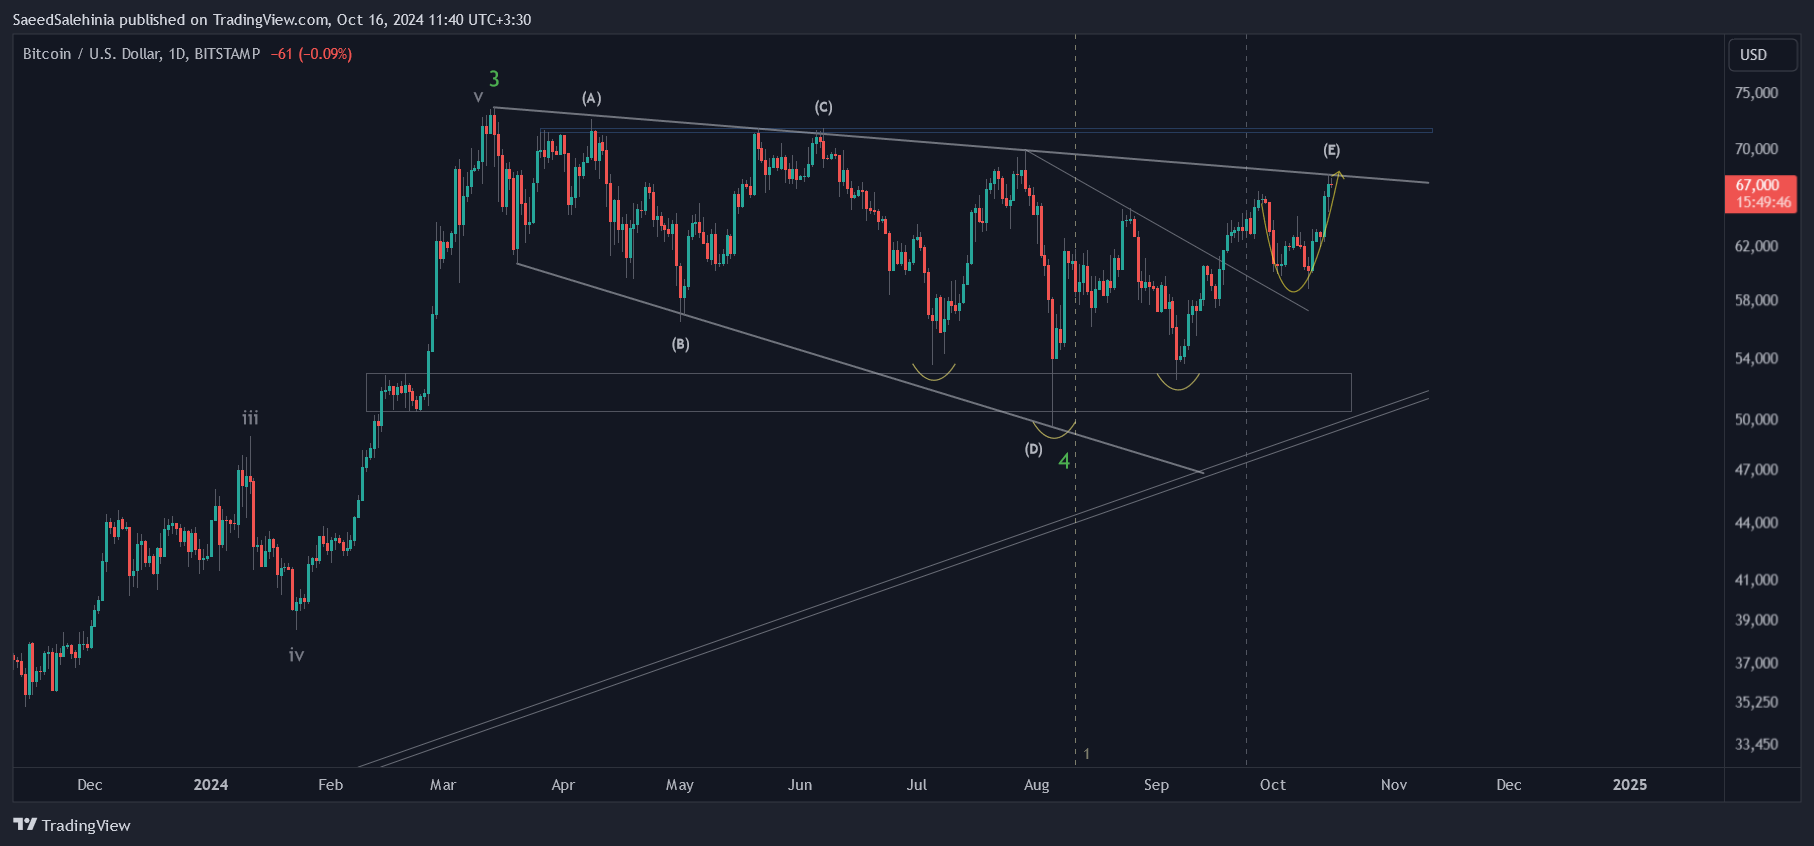The image size is (1814, 846).
Task: Select the (D) wave label
Action: (x=1033, y=449)
